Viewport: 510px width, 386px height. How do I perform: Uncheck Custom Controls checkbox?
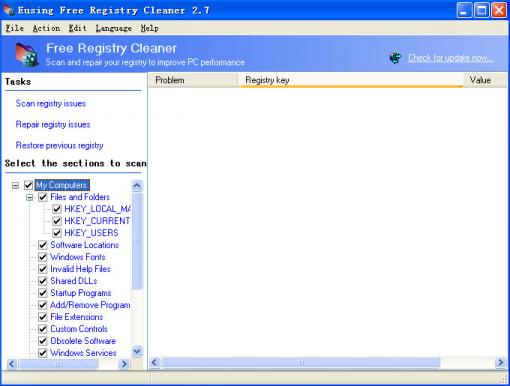[43, 329]
